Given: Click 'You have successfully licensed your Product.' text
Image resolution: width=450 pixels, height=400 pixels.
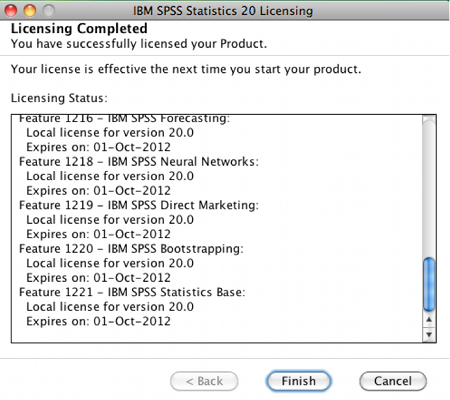Looking at the screenshot, I should click(x=139, y=44).
